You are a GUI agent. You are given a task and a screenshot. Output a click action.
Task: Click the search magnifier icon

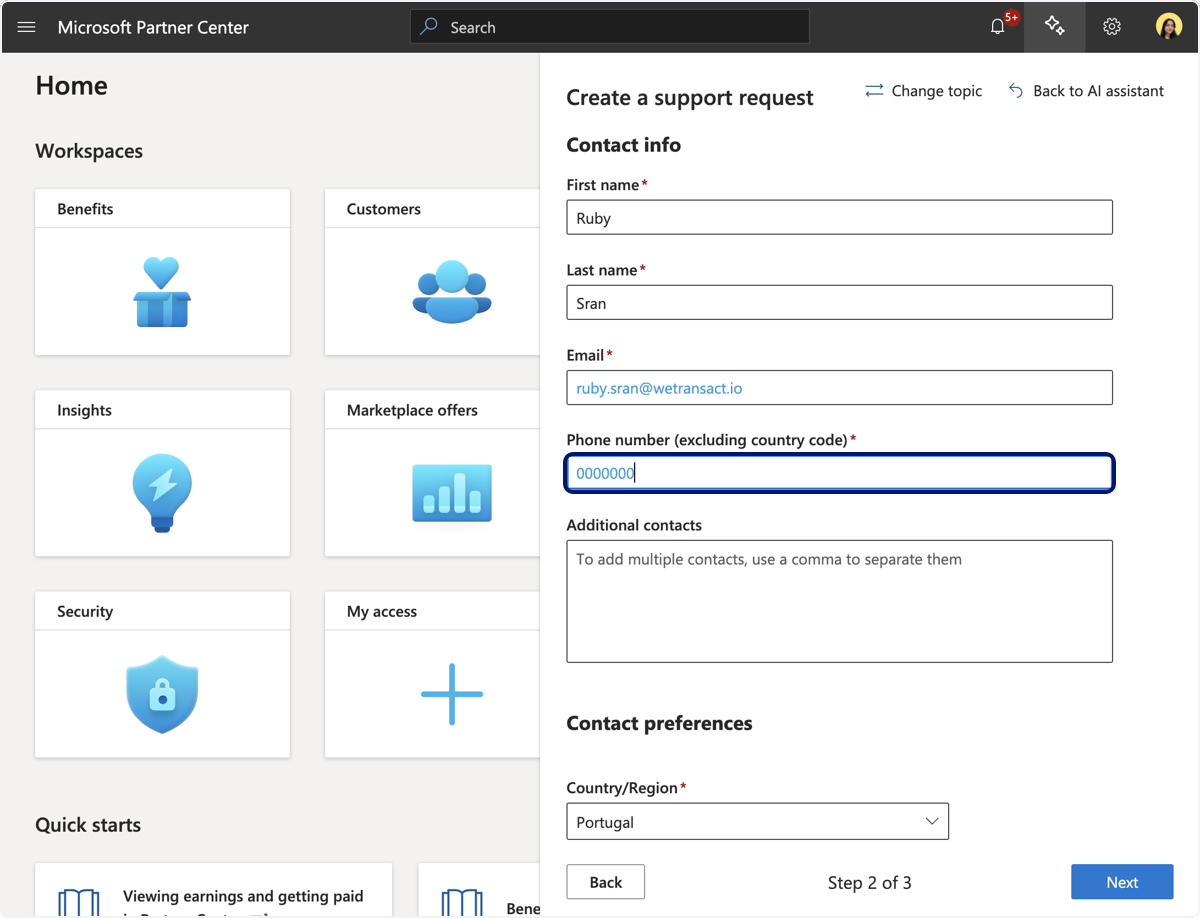pyautogui.click(x=429, y=27)
